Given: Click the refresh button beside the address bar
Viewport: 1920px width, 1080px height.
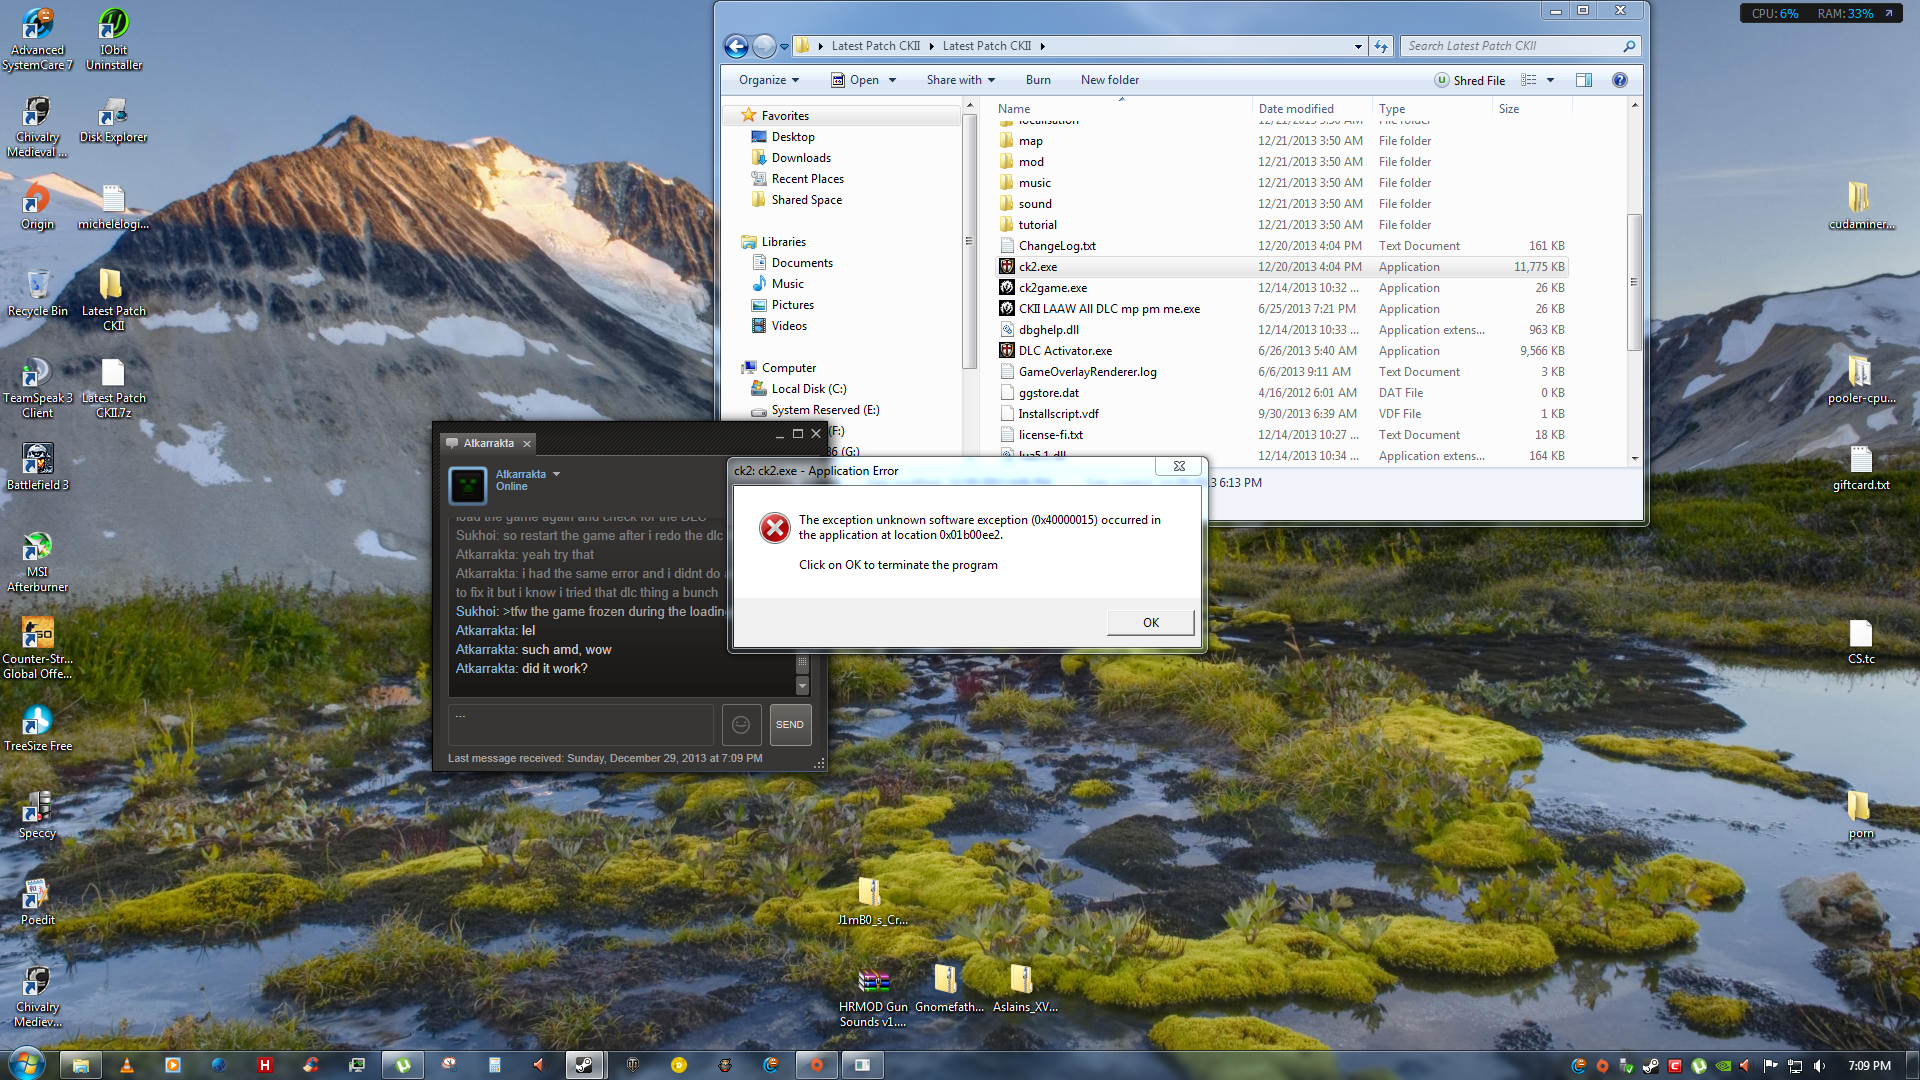Looking at the screenshot, I should click(1381, 46).
